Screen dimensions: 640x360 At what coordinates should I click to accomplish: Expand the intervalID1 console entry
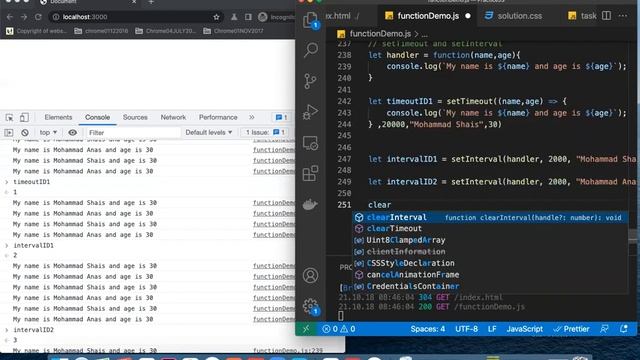[x=7, y=245]
